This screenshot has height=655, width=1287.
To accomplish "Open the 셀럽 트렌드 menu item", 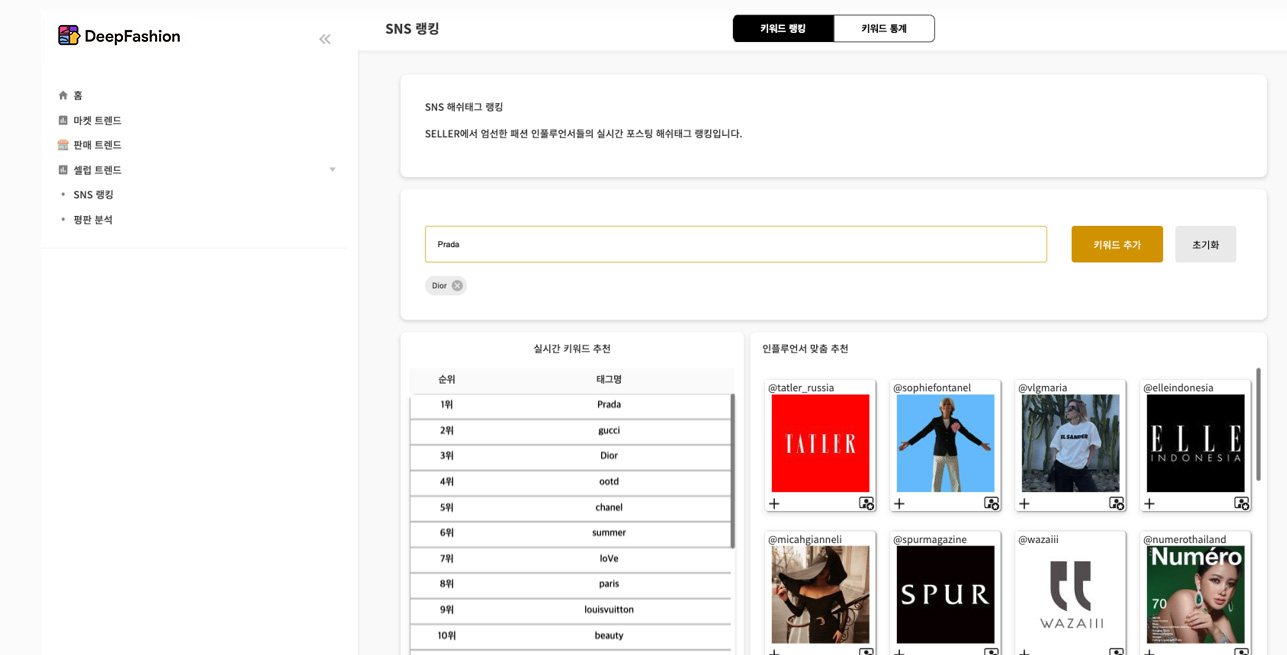I will click(x=97, y=170).
